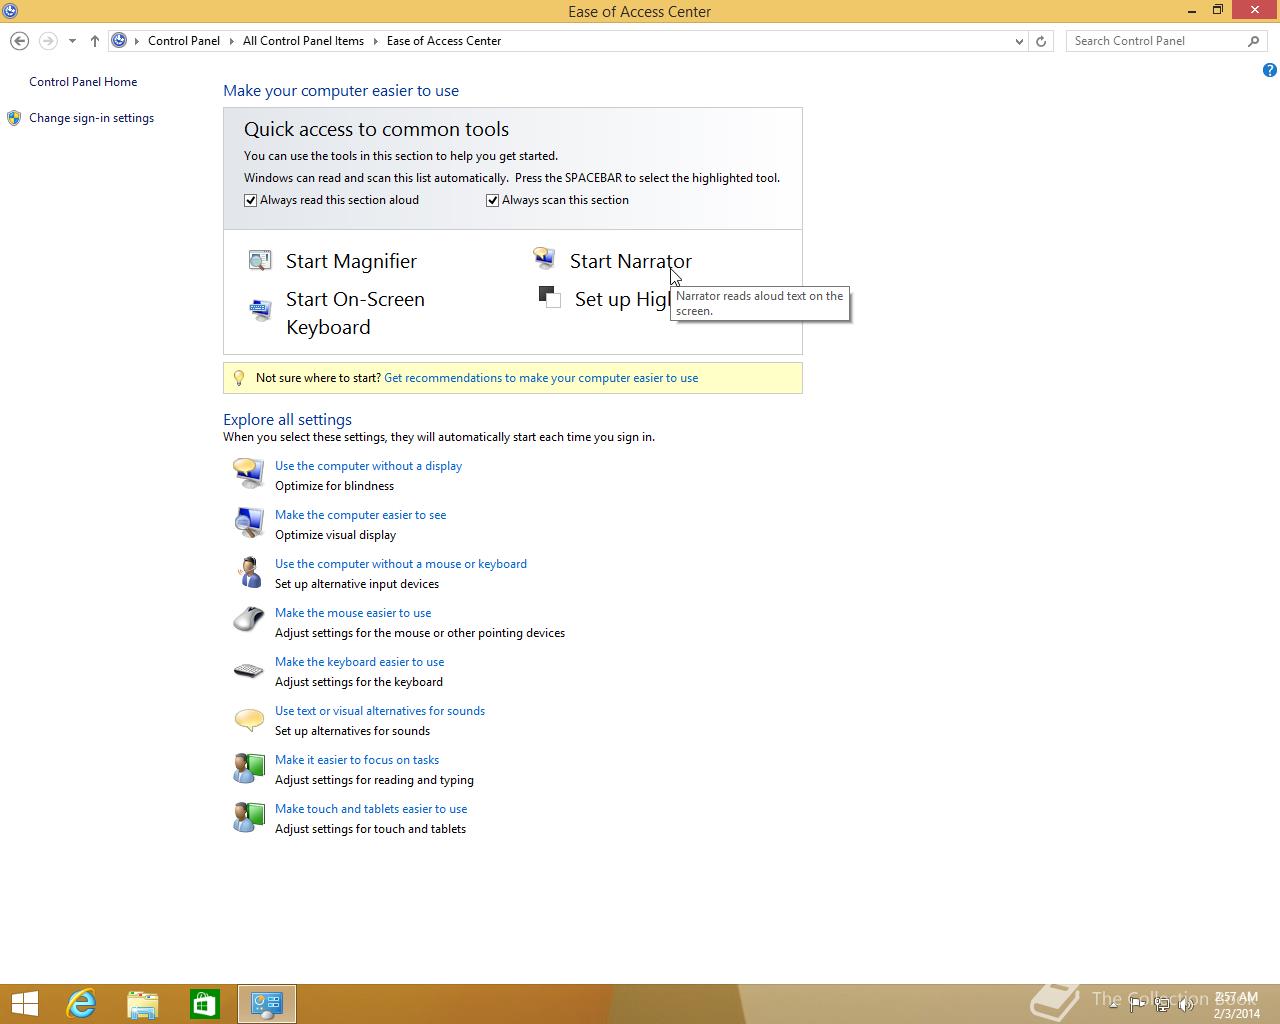
Task: Get recommendations to make computer easier to use
Action: point(541,378)
